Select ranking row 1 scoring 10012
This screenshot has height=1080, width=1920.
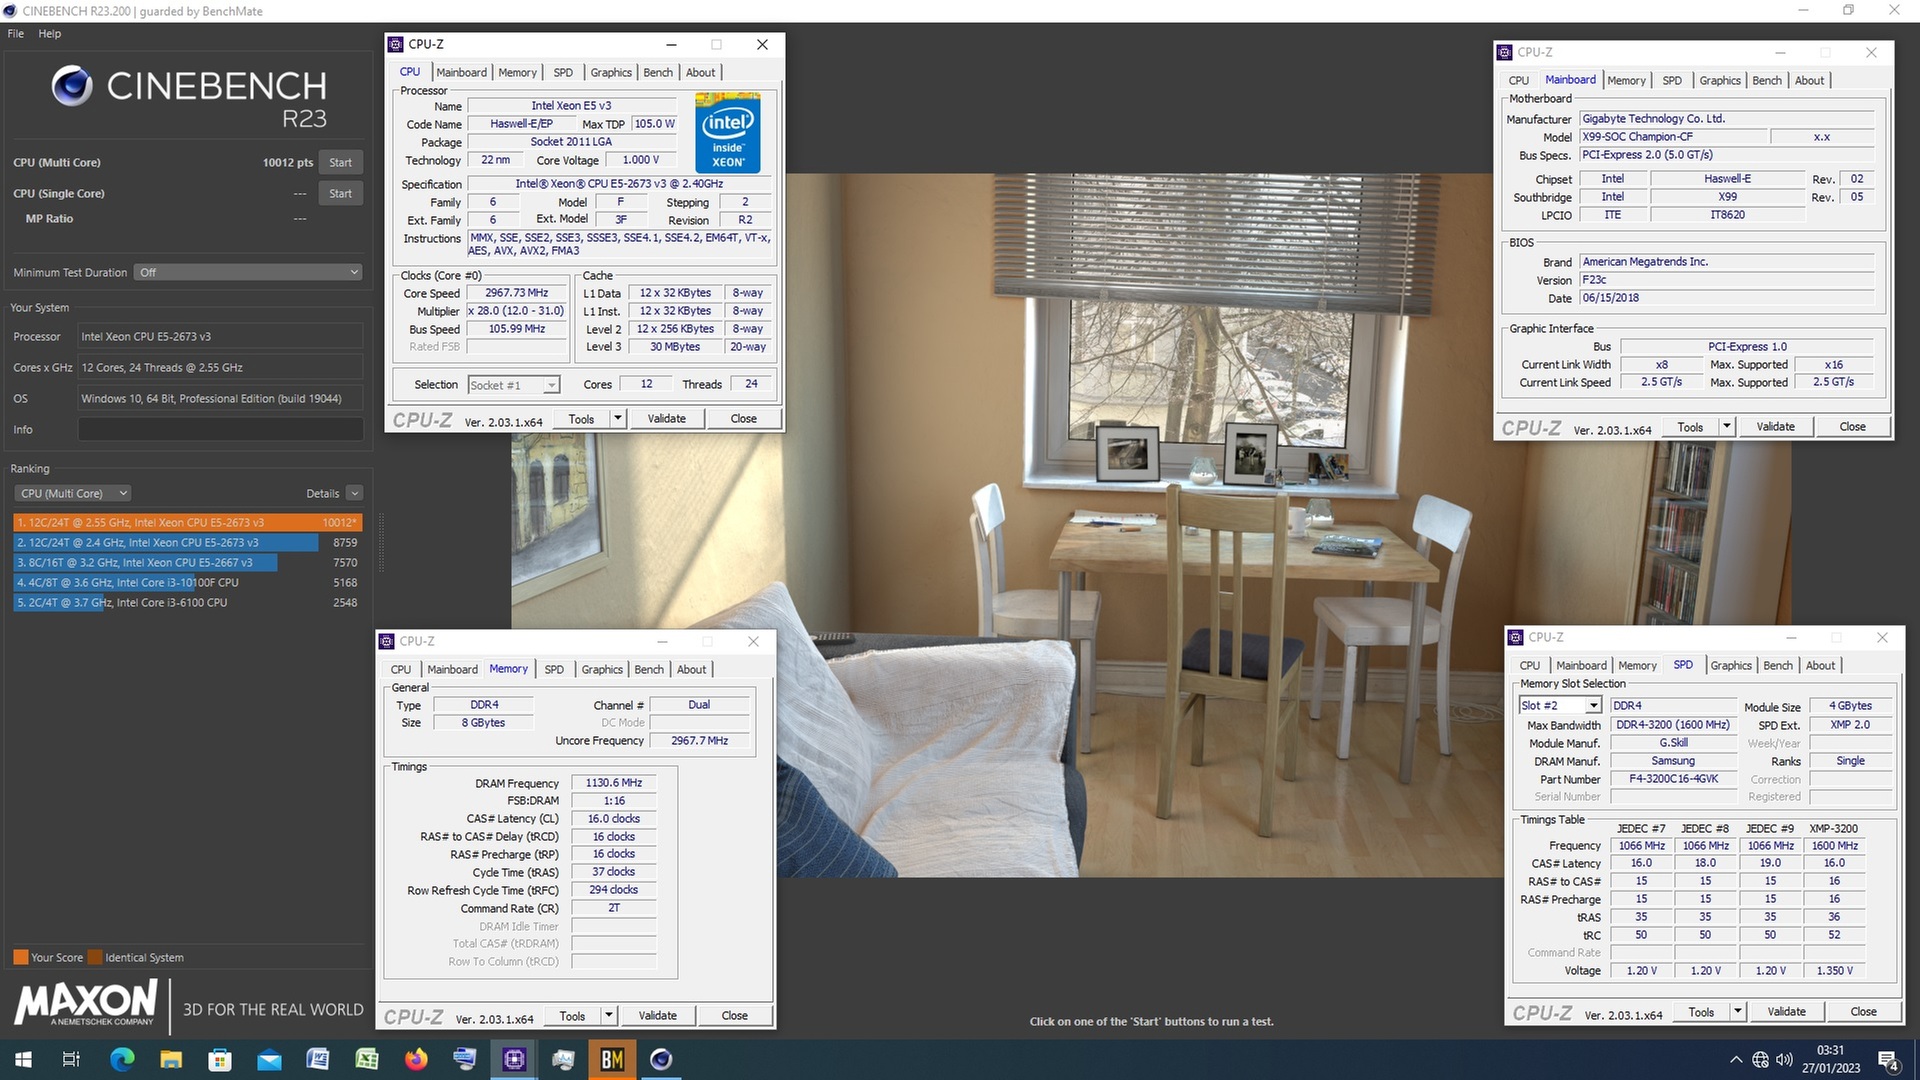click(x=187, y=523)
